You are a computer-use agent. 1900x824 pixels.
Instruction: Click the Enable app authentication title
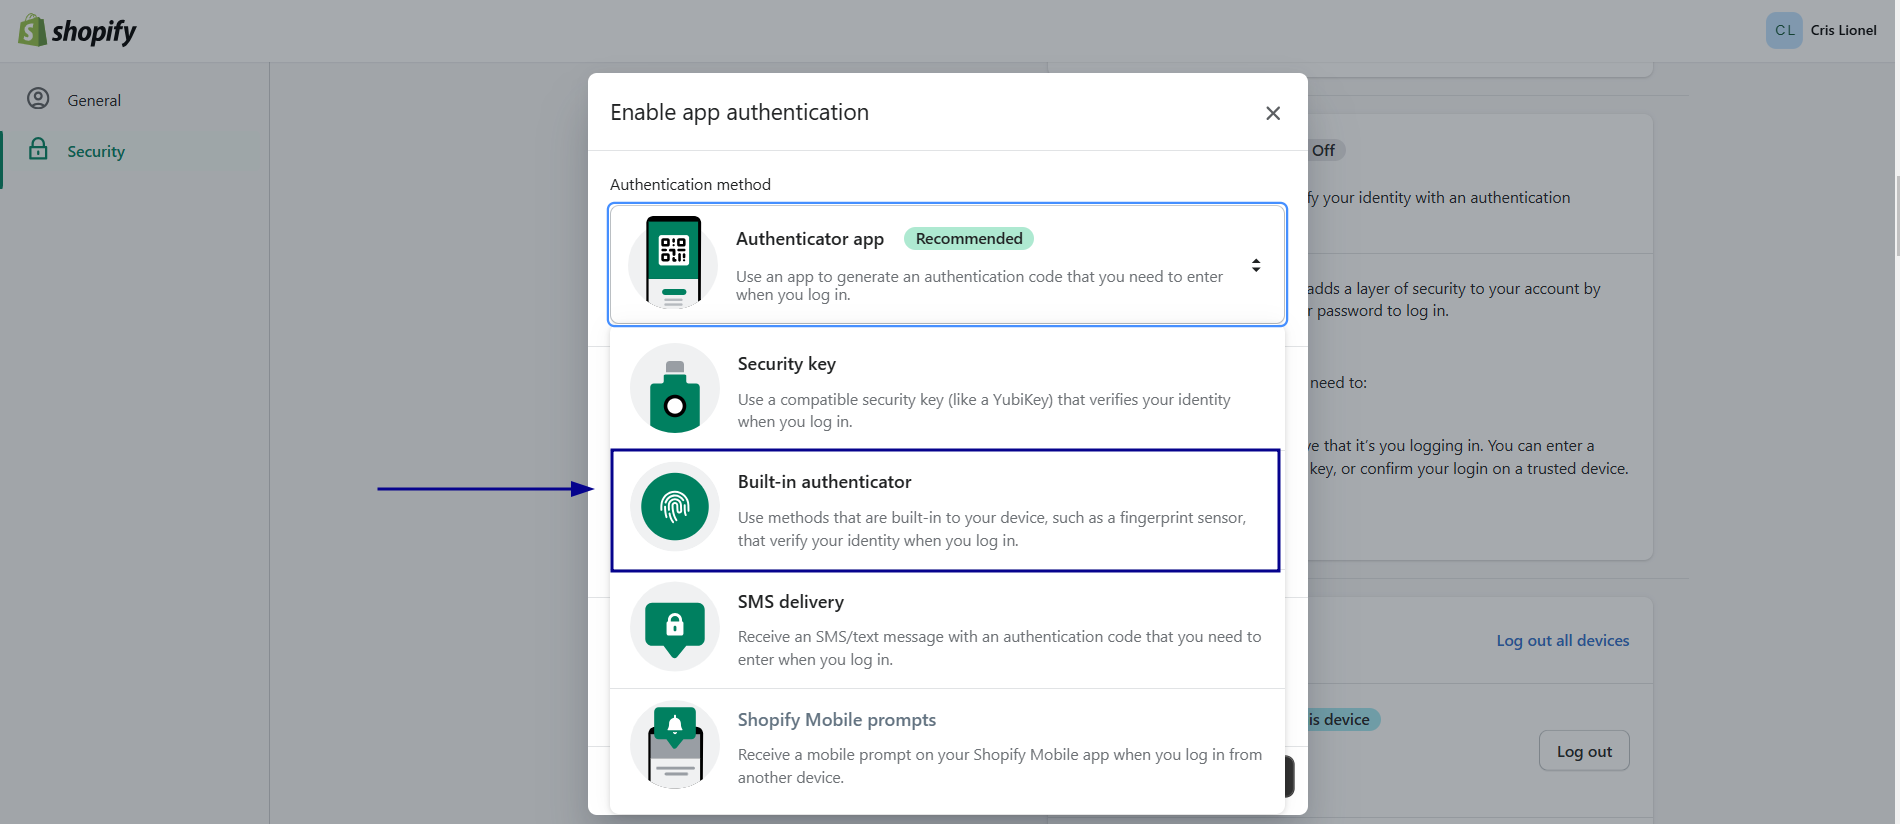pos(740,113)
